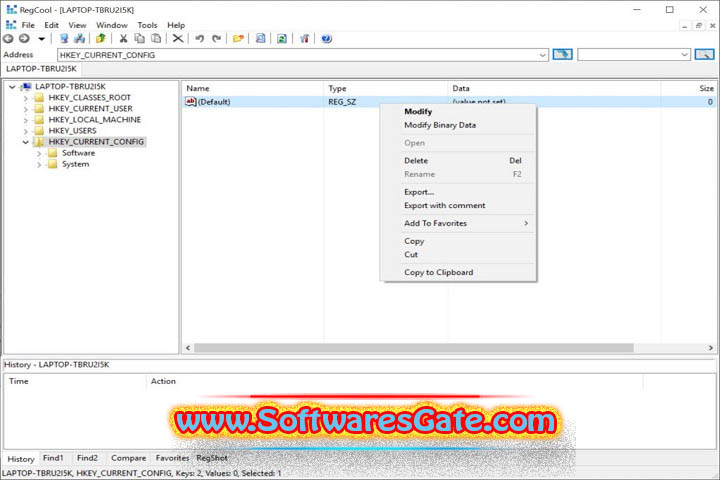This screenshot has width=720, height=480.
Task: Switch to the Compare bottom tab
Action: point(129,458)
